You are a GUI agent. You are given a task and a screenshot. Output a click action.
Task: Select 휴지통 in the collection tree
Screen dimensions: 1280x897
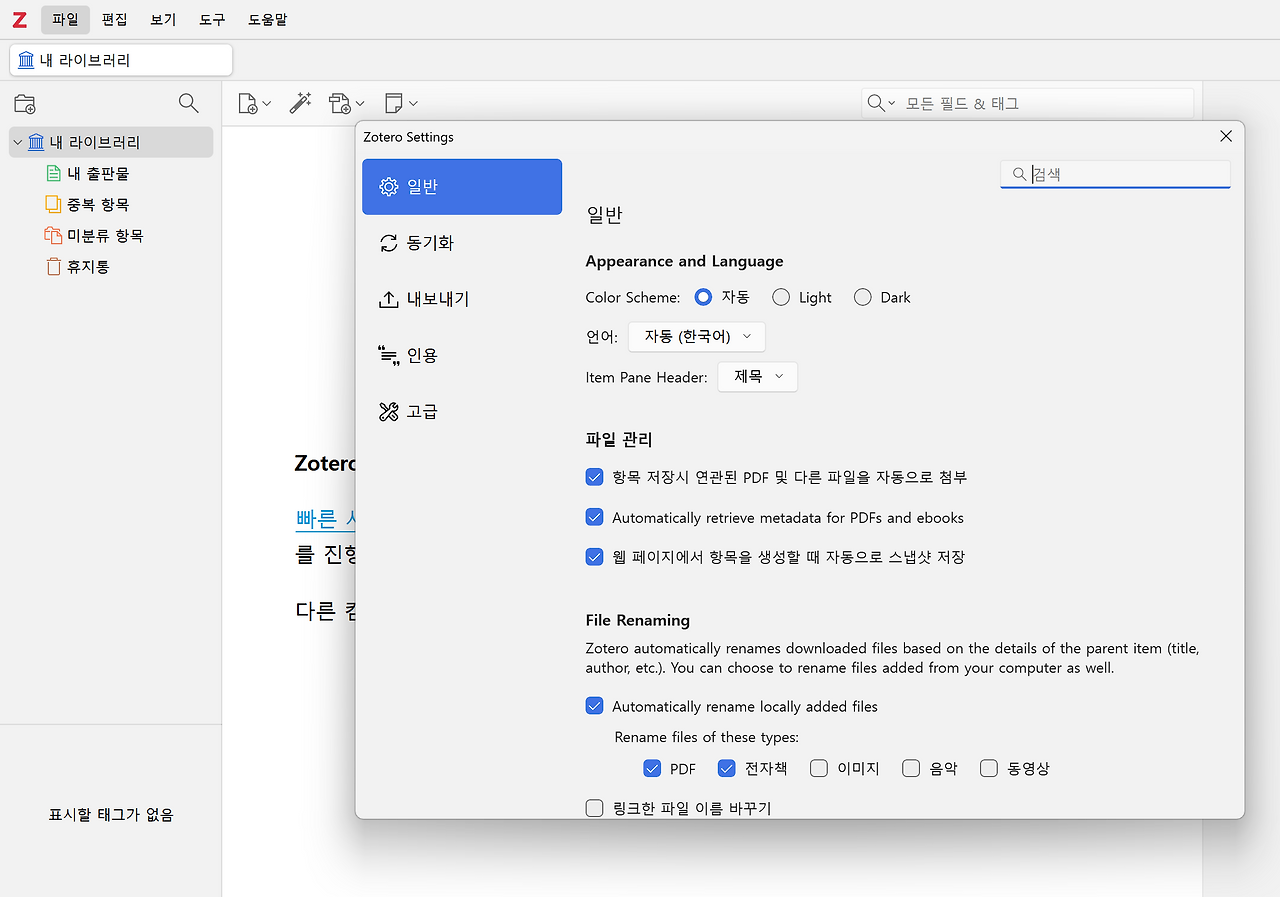pyautogui.click(x=111, y=267)
